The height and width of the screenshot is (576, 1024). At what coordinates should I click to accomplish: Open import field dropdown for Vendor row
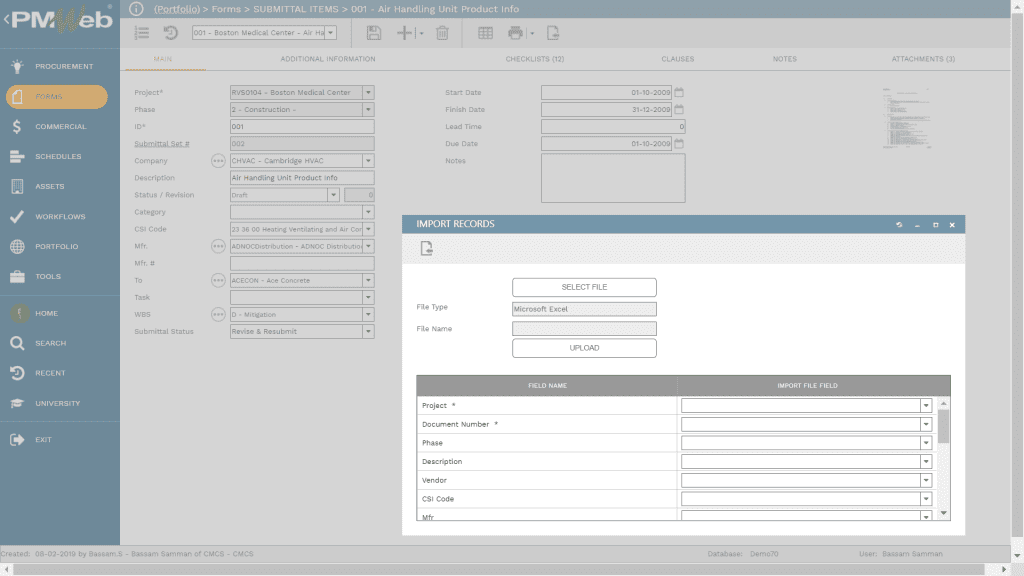pos(926,481)
